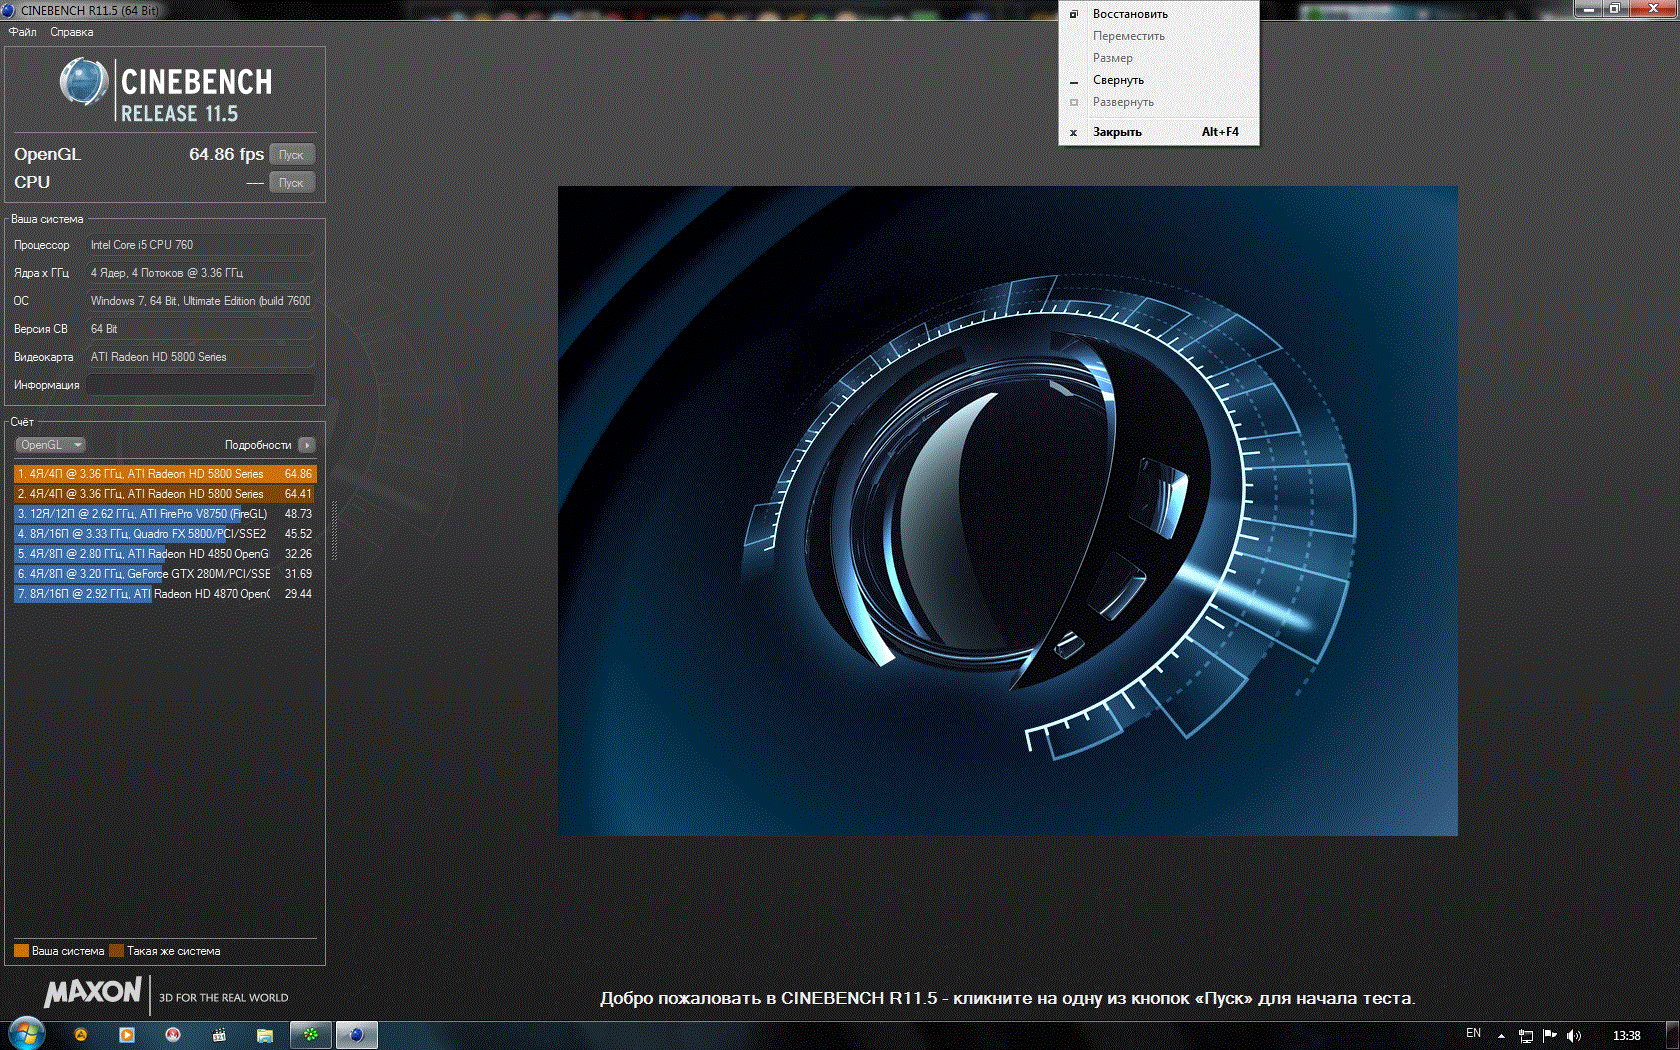Select the ATI FirePro V8750 ranking row

[165, 514]
